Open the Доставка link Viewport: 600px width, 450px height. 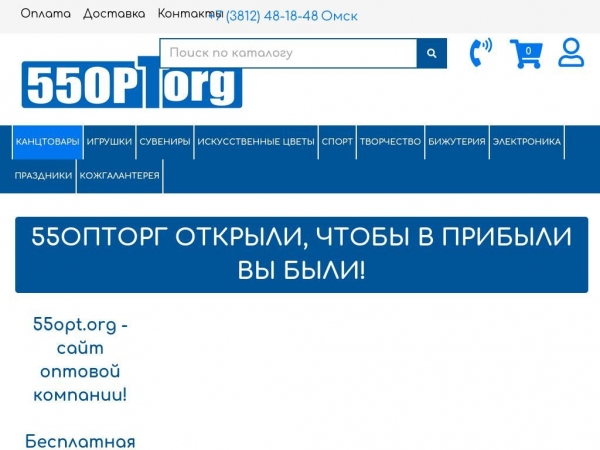coord(114,14)
